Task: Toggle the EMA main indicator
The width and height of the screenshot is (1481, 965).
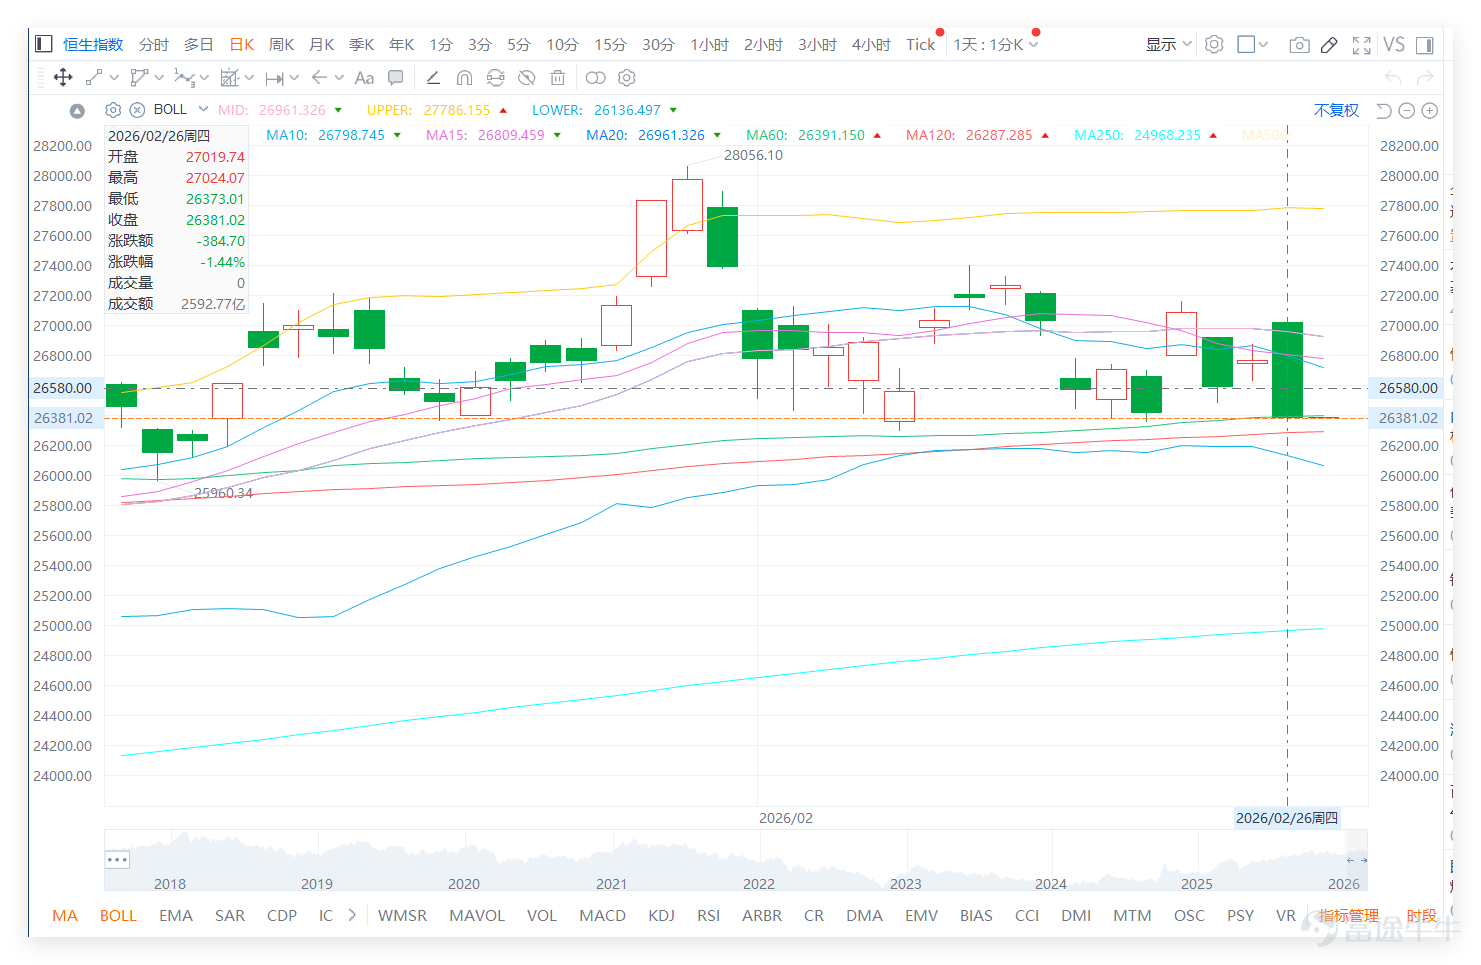Action: [175, 915]
